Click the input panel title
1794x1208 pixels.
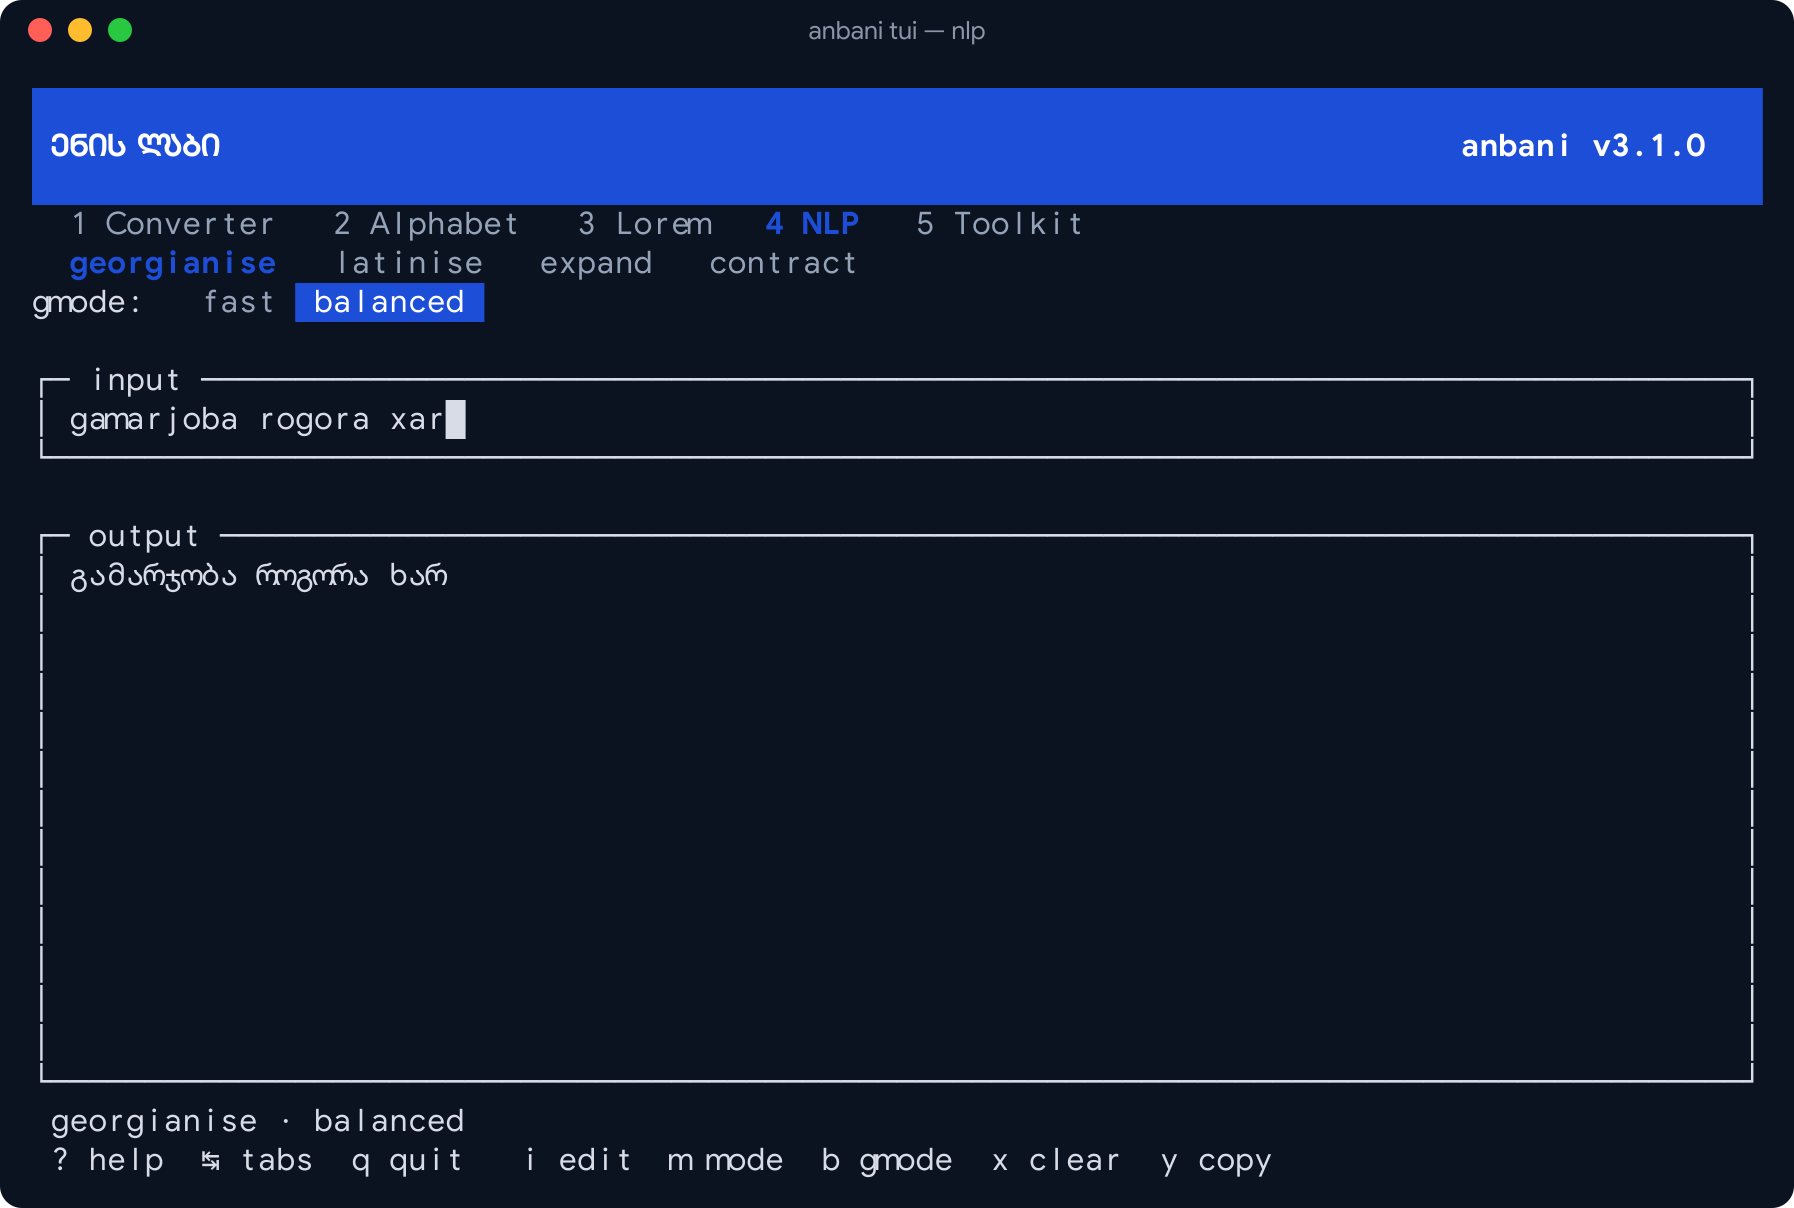136,380
